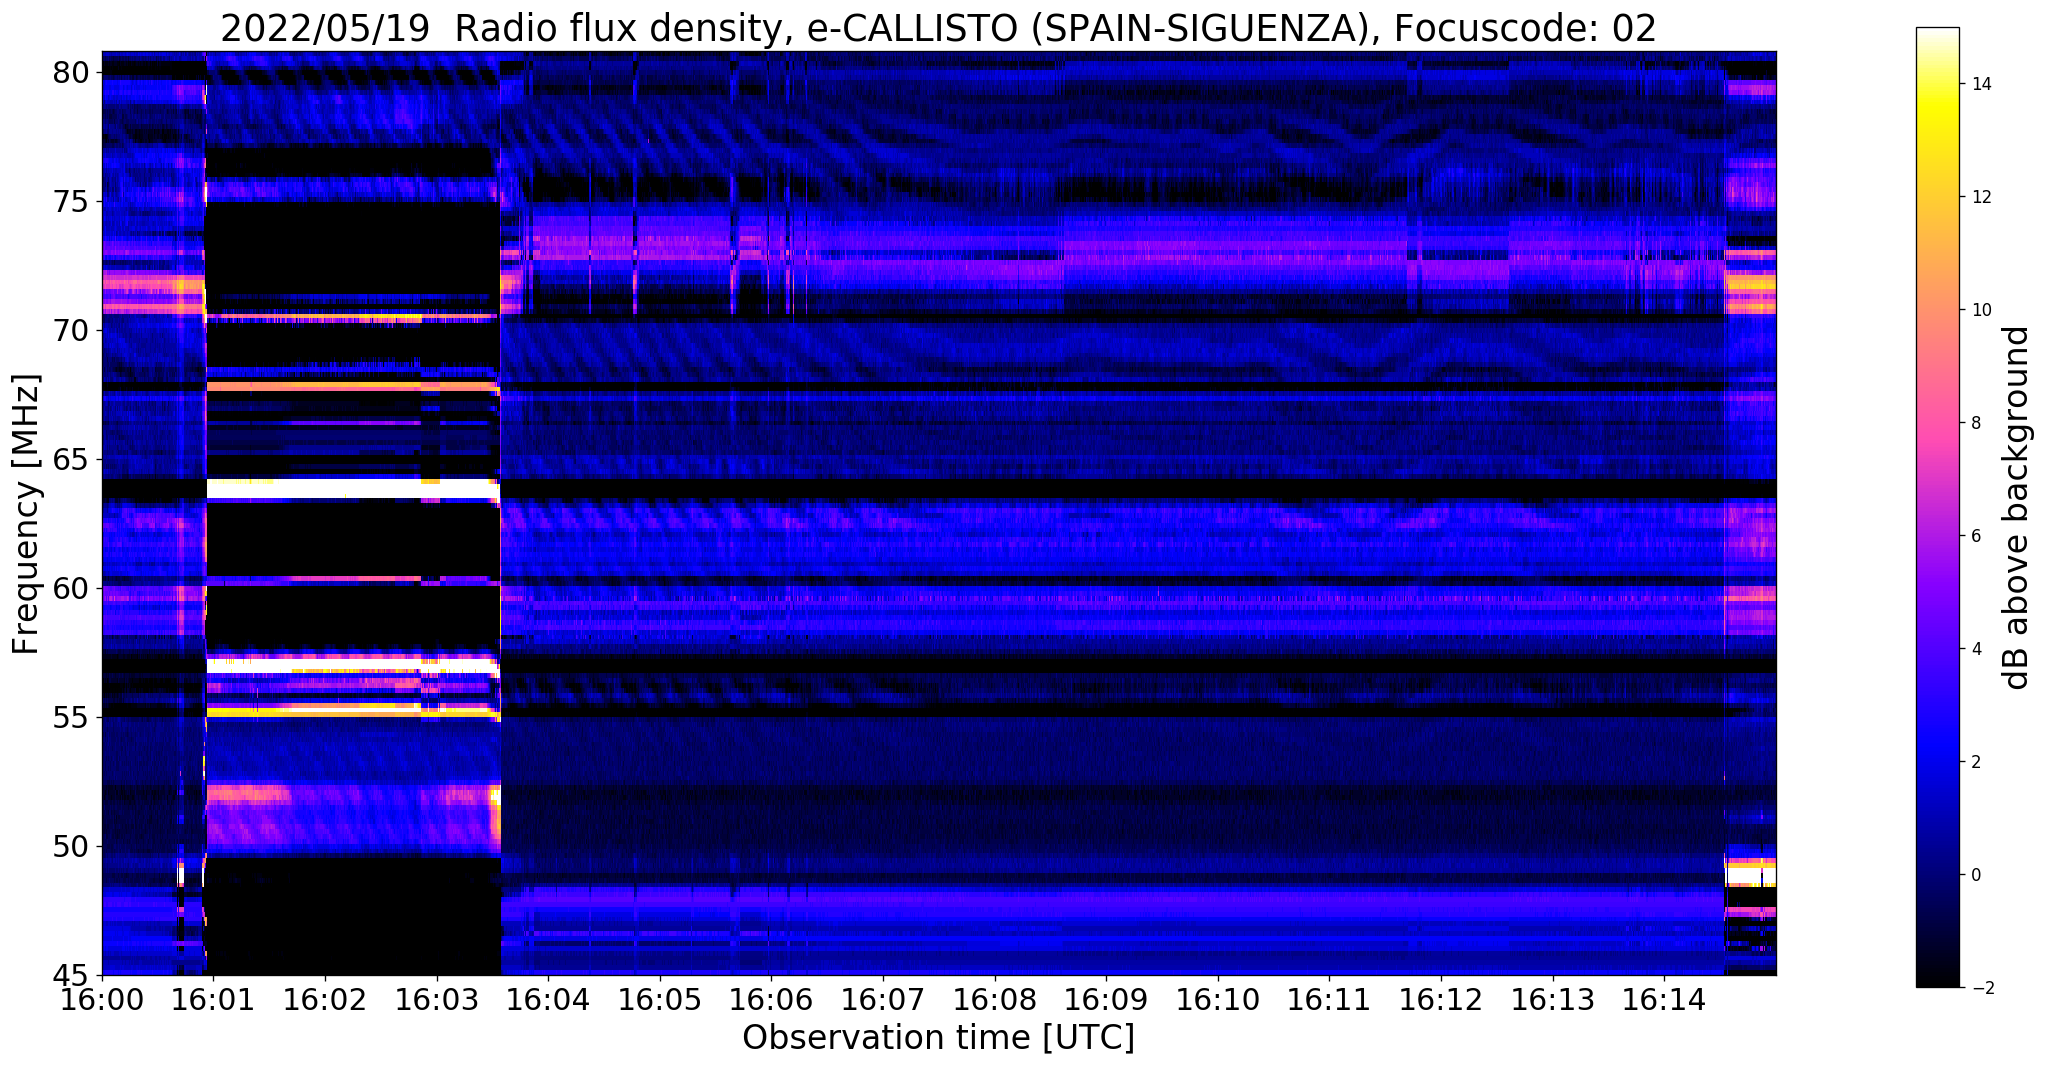
Task: Click the 16:05 time tick label
Action: tap(660, 999)
